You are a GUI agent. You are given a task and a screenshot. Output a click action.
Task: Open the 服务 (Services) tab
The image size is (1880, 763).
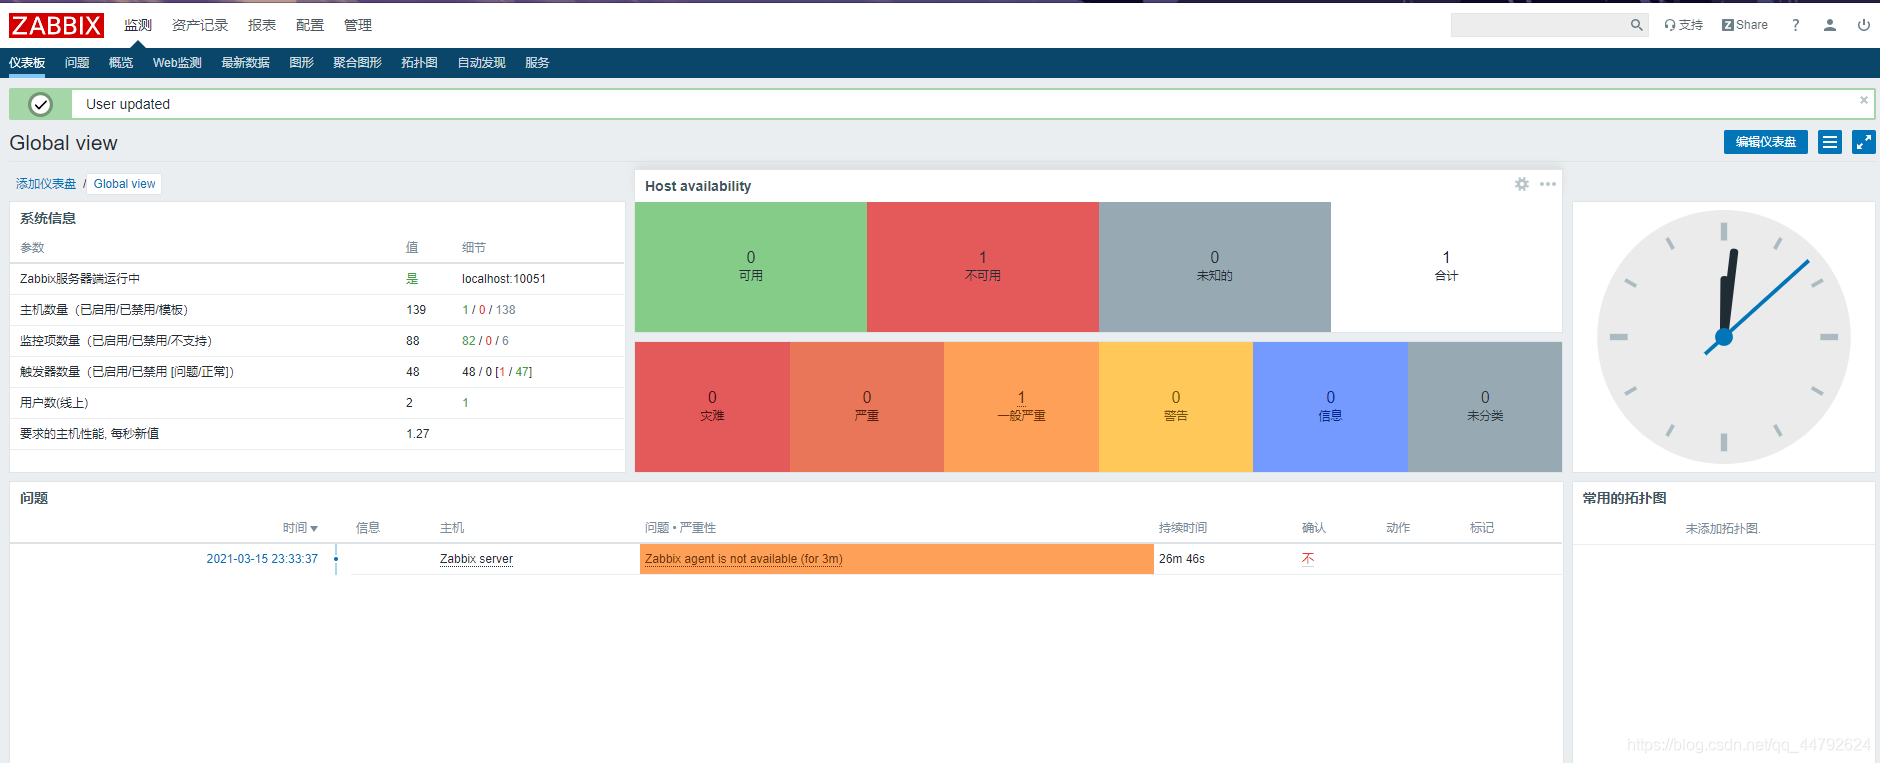(537, 62)
